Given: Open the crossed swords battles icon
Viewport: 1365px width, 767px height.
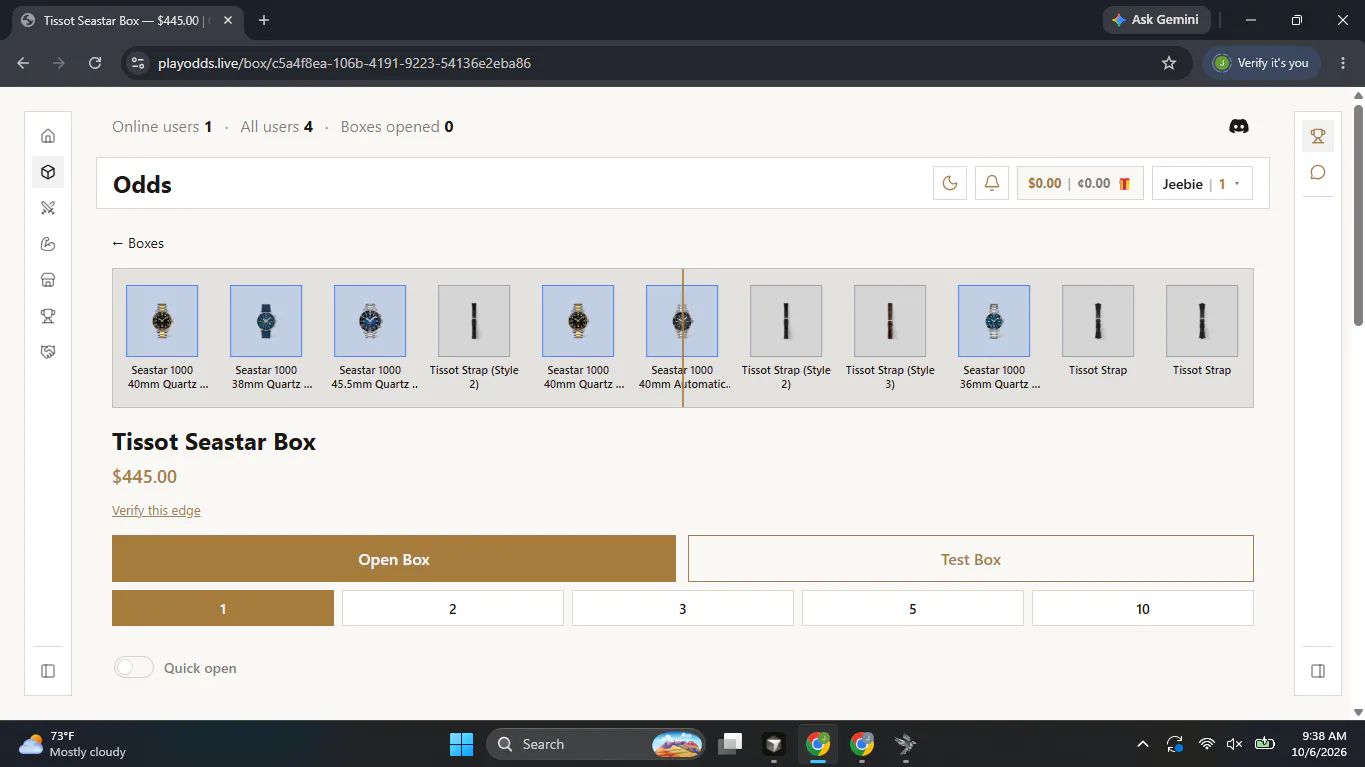Looking at the screenshot, I should tap(48, 208).
